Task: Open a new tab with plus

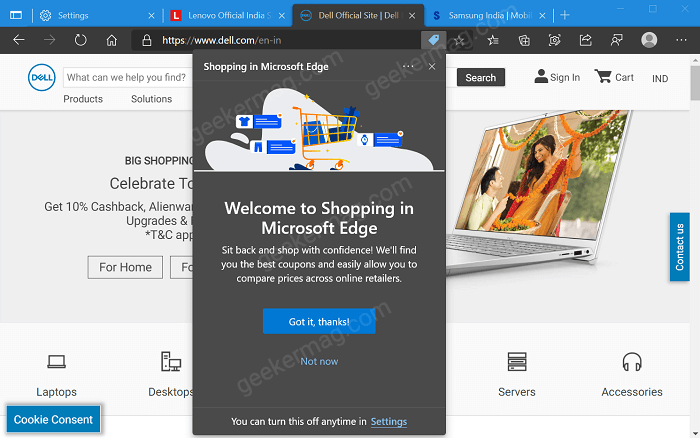Action: (x=565, y=15)
